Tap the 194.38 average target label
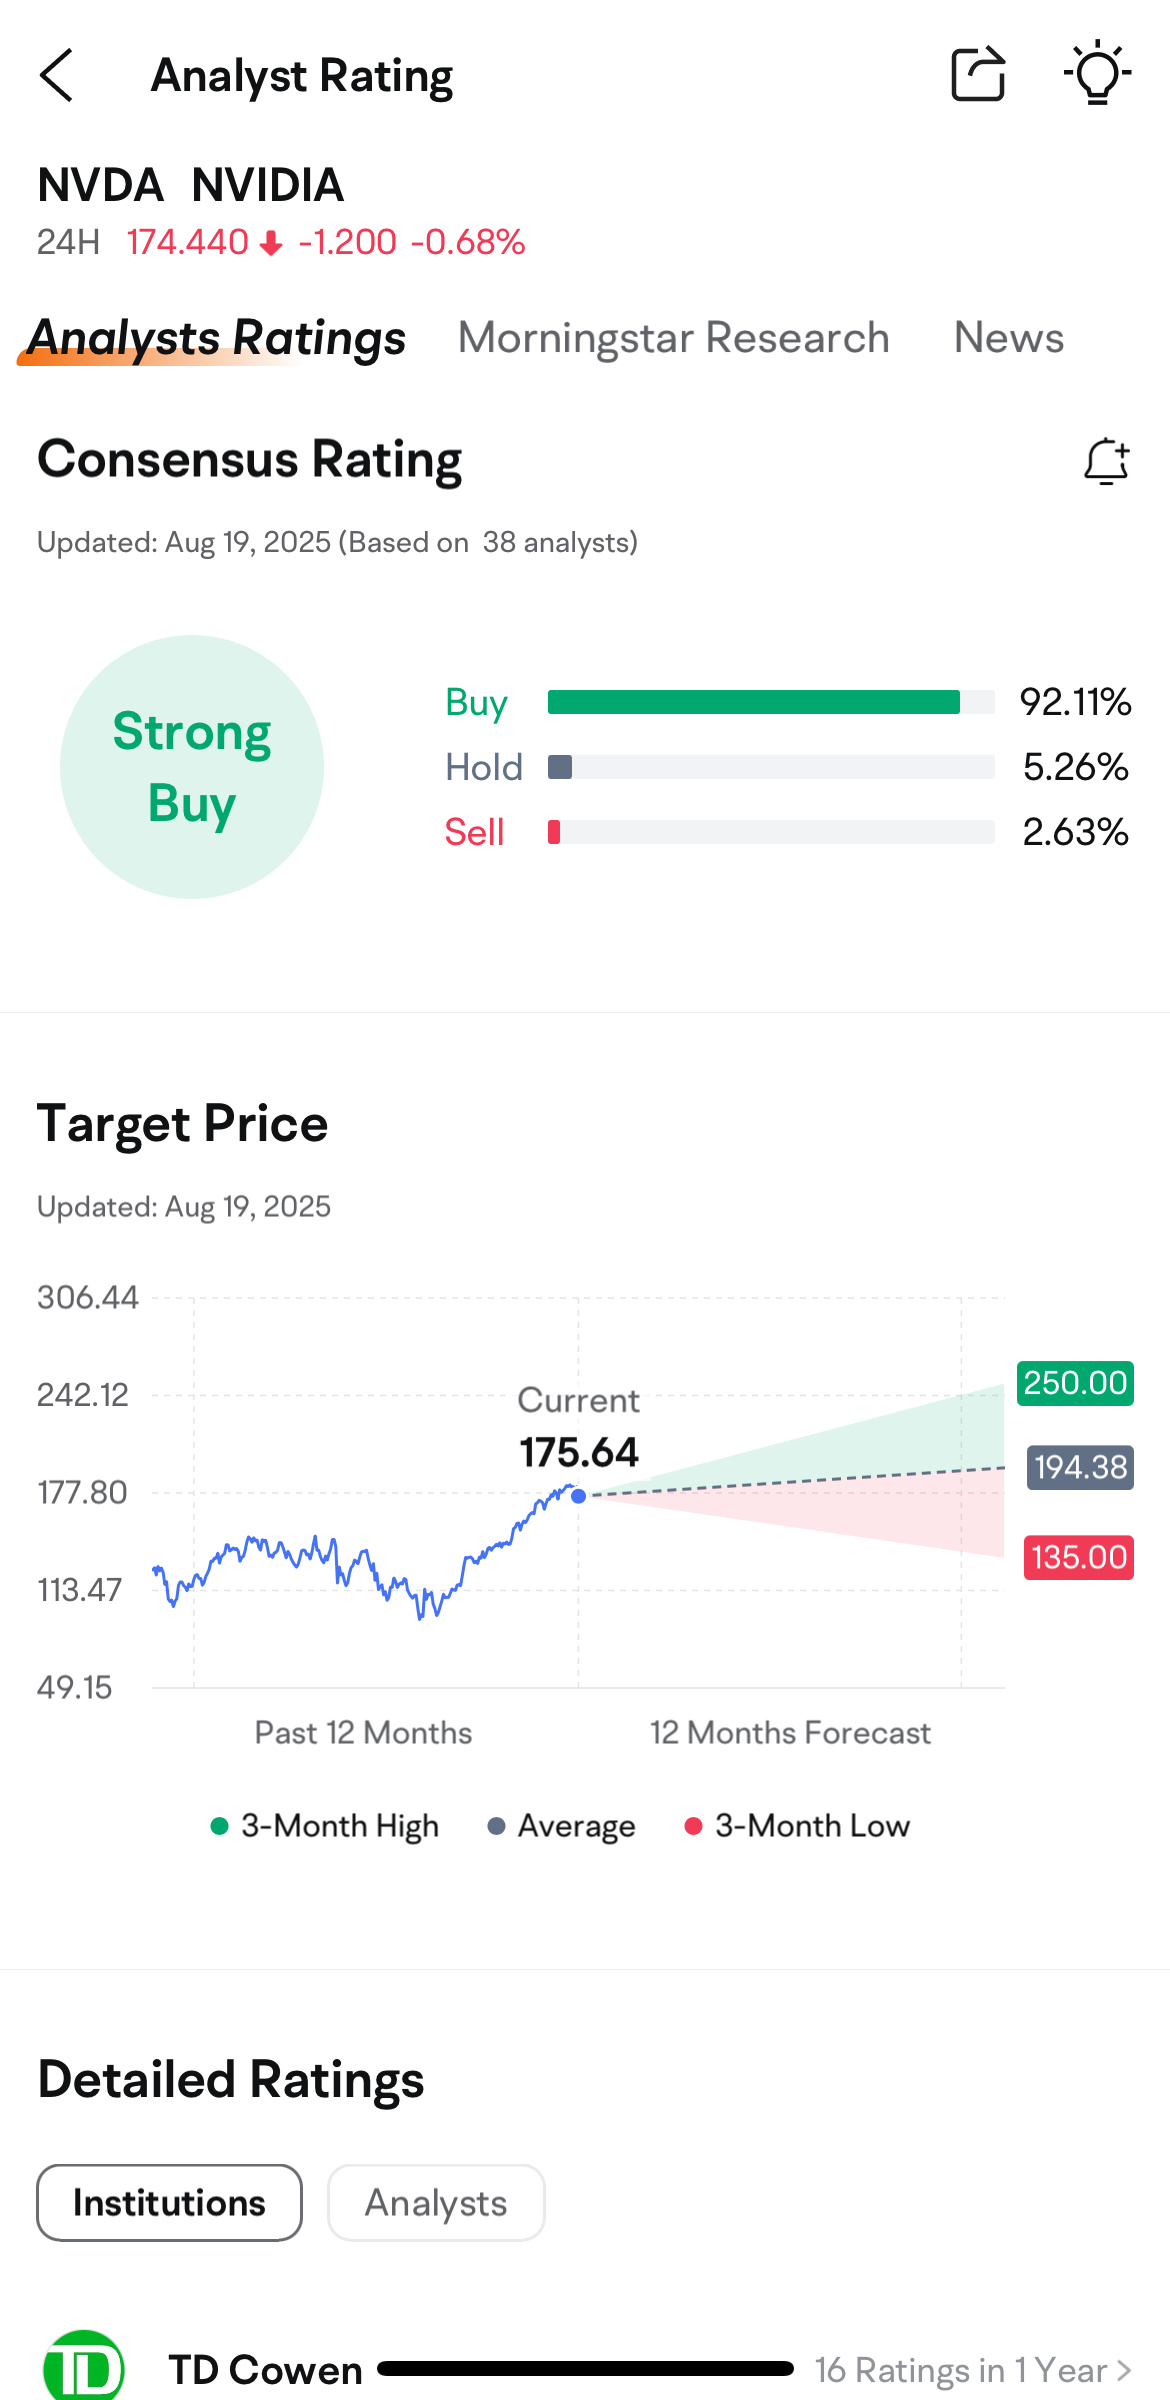The height and width of the screenshot is (2400, 1170). tap(1080, 1467)
